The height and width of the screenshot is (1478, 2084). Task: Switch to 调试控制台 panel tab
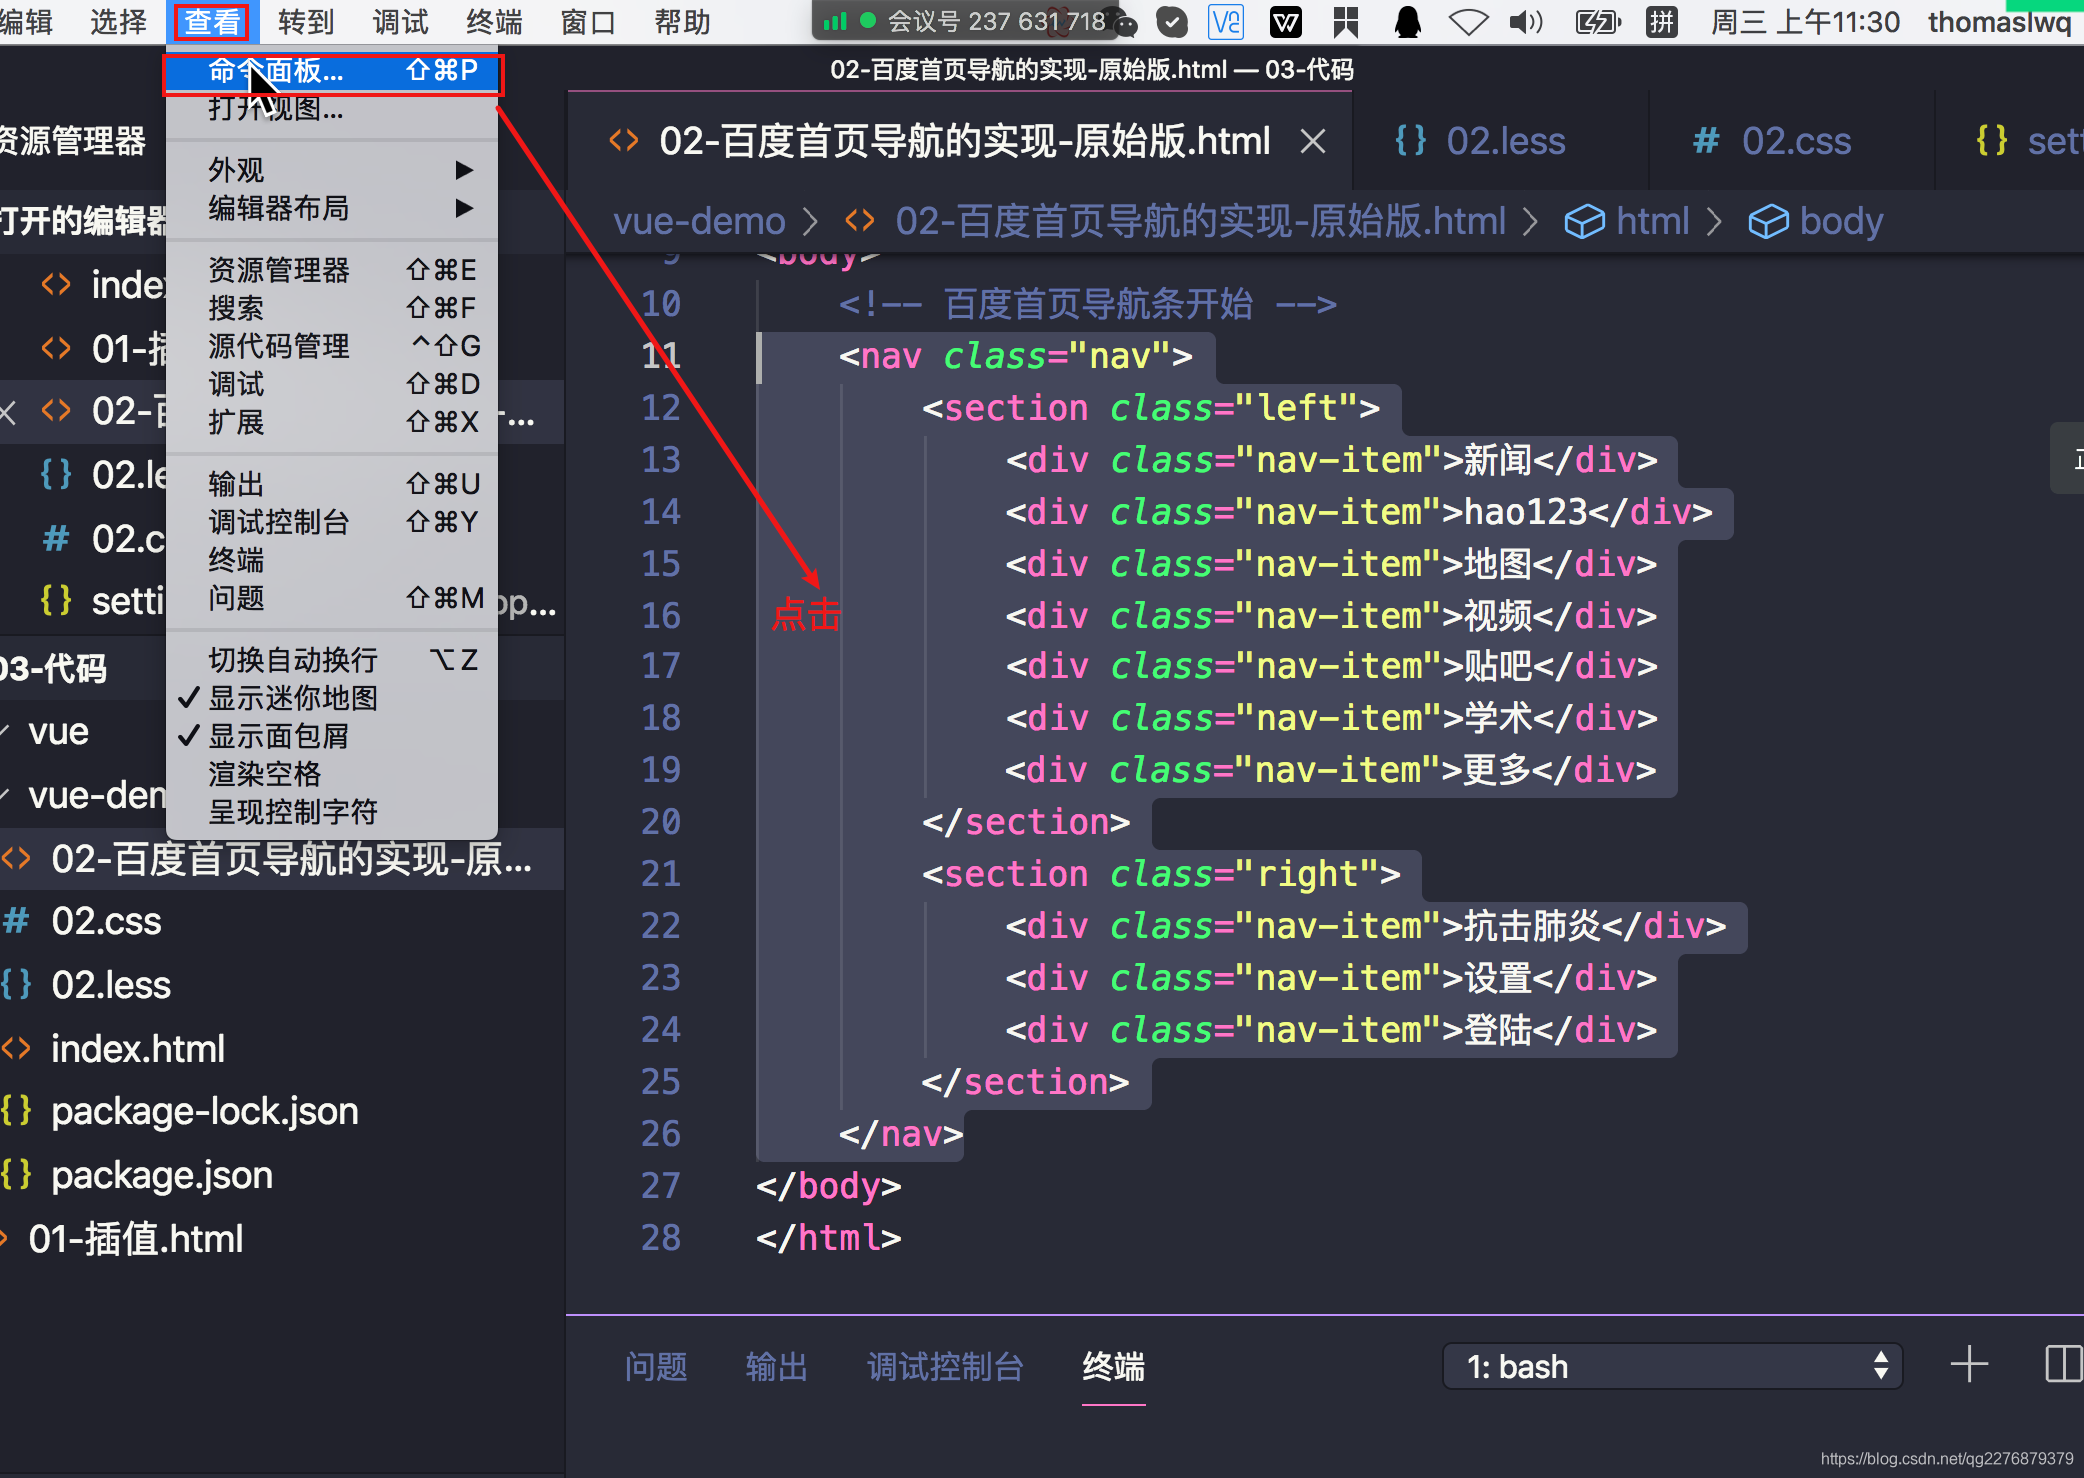tap(945, 1367)
